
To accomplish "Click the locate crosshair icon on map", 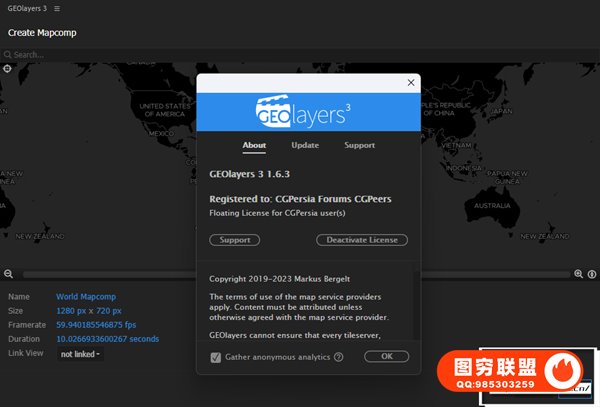I will tap(8, 69).
